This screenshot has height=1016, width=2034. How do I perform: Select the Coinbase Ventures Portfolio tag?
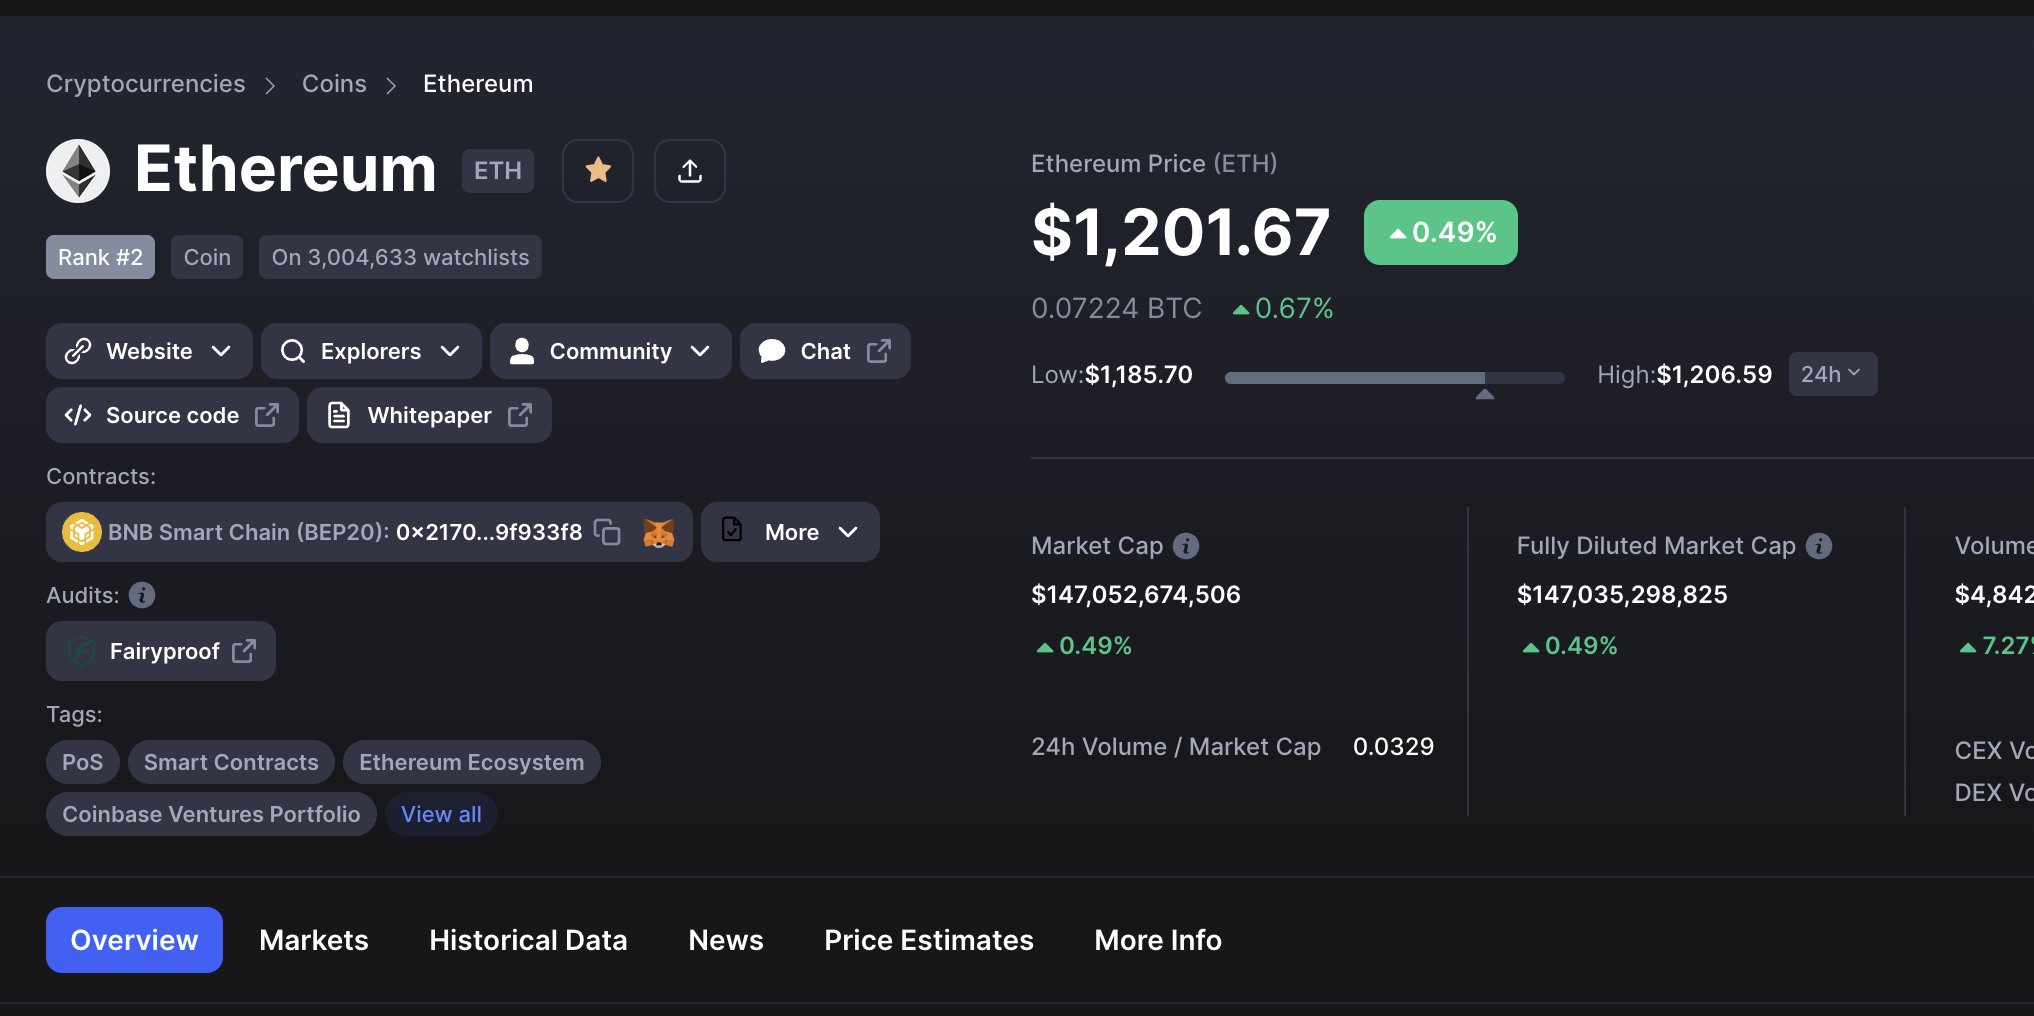(211, 814)
